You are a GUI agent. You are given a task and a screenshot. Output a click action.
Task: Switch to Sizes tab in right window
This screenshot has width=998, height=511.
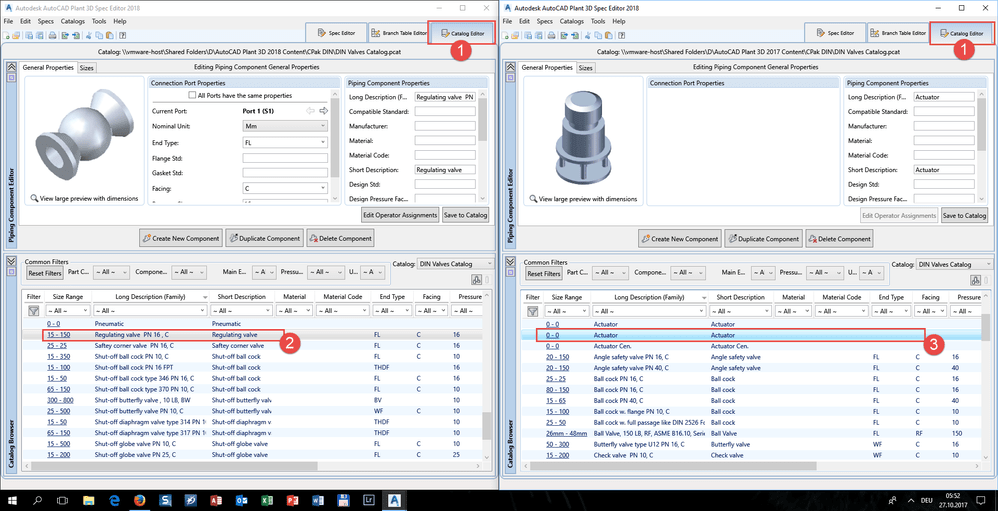(586, 67)
